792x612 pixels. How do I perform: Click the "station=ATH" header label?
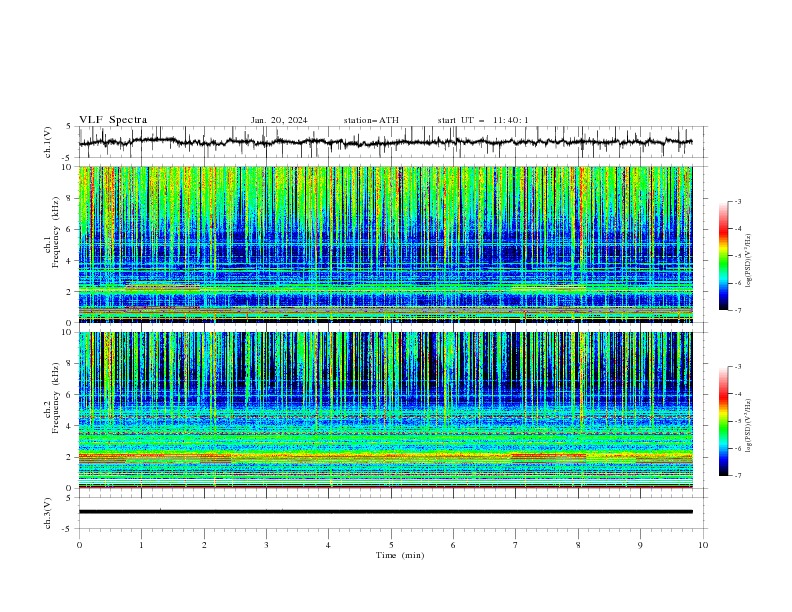pyautogui.click(x=371, y=120)
